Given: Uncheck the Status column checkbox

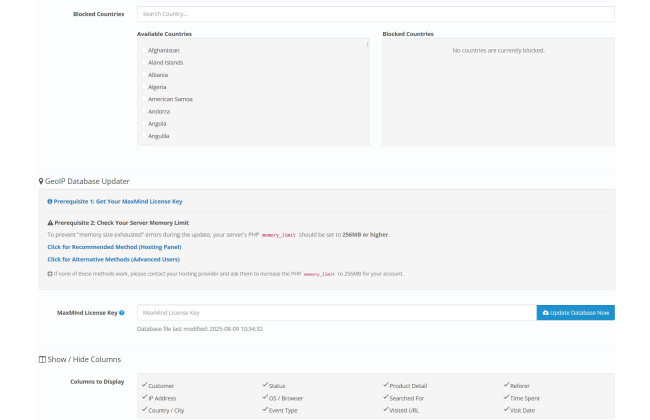Looking at the screenshot, I should pos(265,385).
